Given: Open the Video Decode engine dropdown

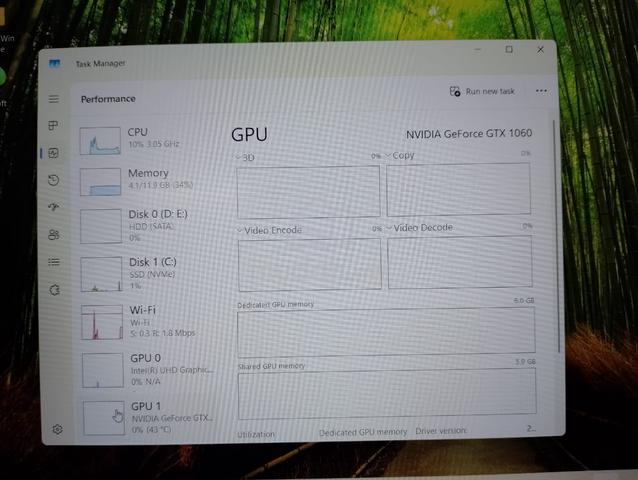Looking at the screenshot, I should point(420,227).
